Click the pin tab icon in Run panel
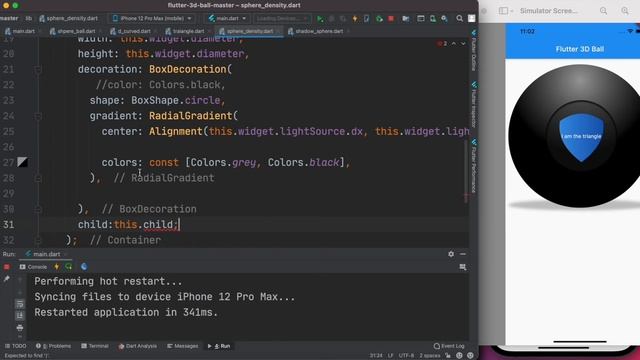 coord(7,279)
